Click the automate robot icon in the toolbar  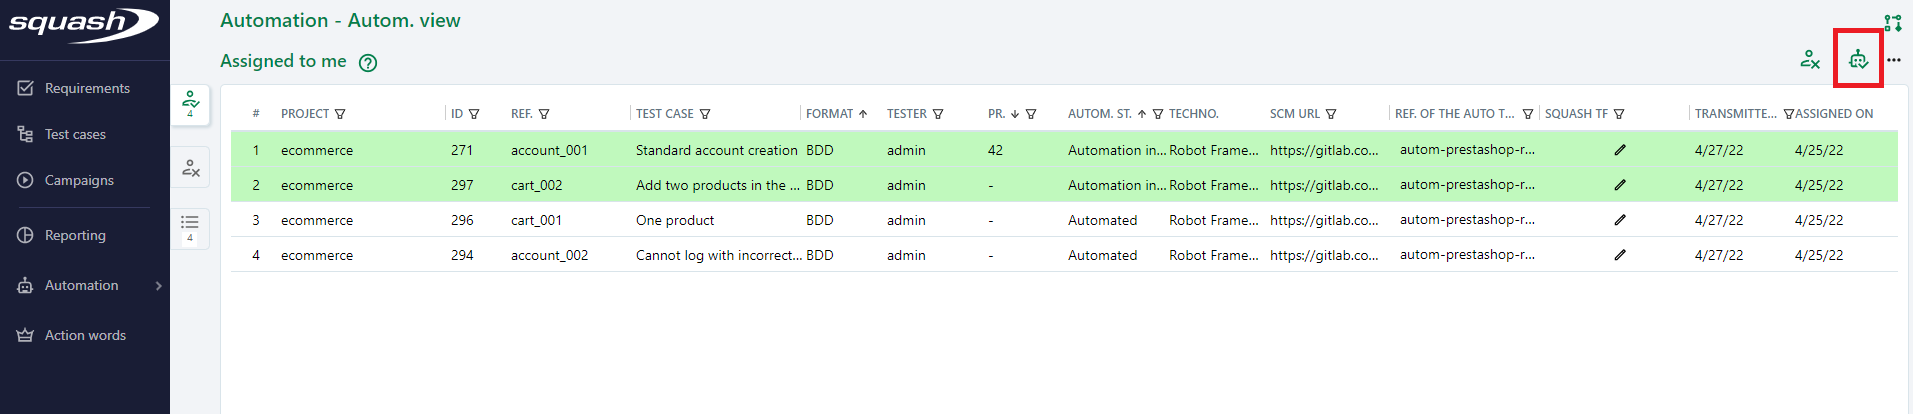(1857, 60)
